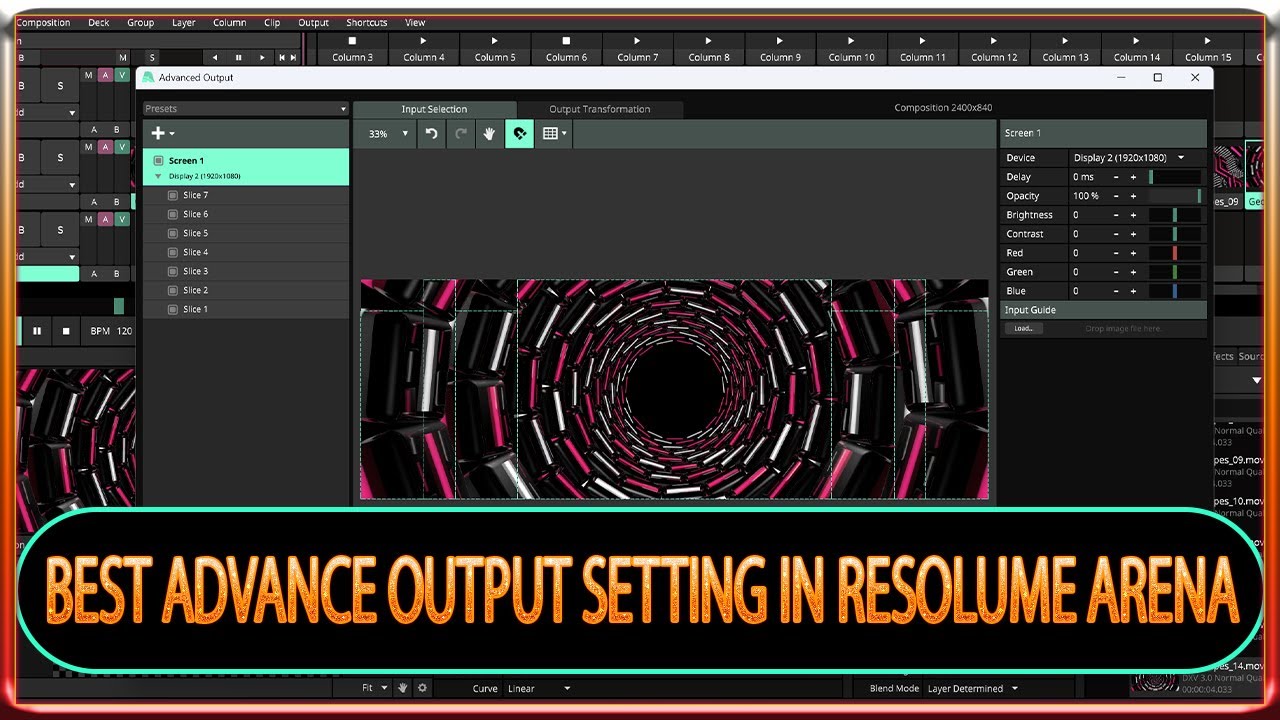Click the plus stepper for Brightness
Viewport: 1280px width, 720px height.
[x=1133, y=215]
